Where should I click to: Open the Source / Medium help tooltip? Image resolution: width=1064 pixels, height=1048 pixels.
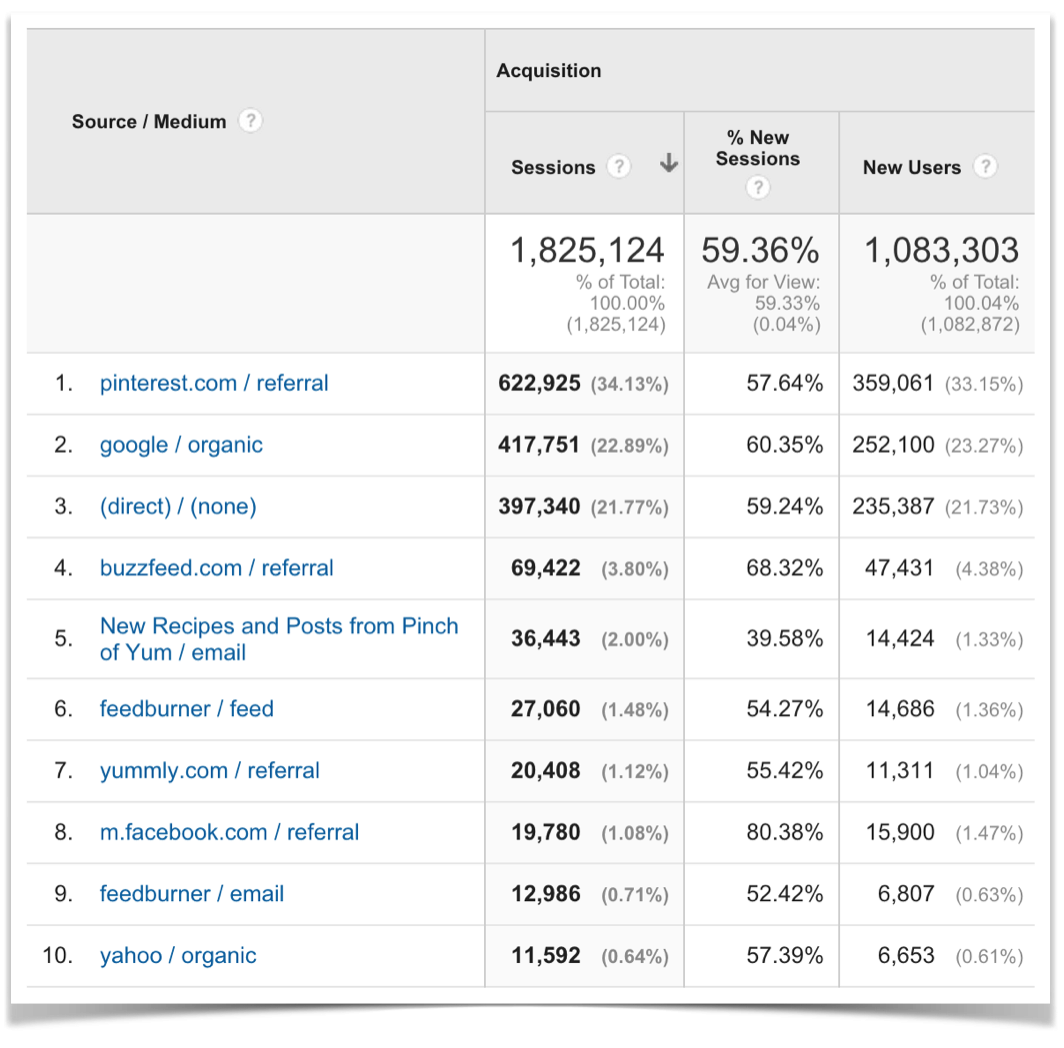point(250,120)
